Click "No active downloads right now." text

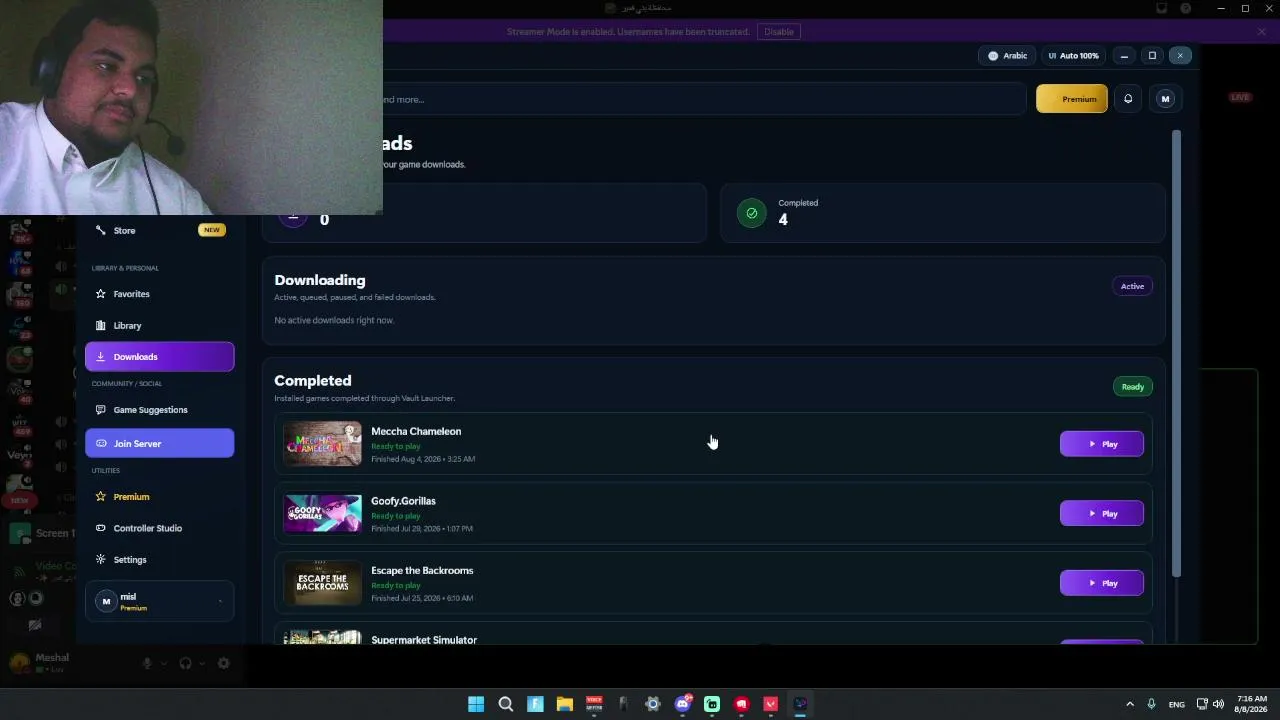click(x=334, y=320)
